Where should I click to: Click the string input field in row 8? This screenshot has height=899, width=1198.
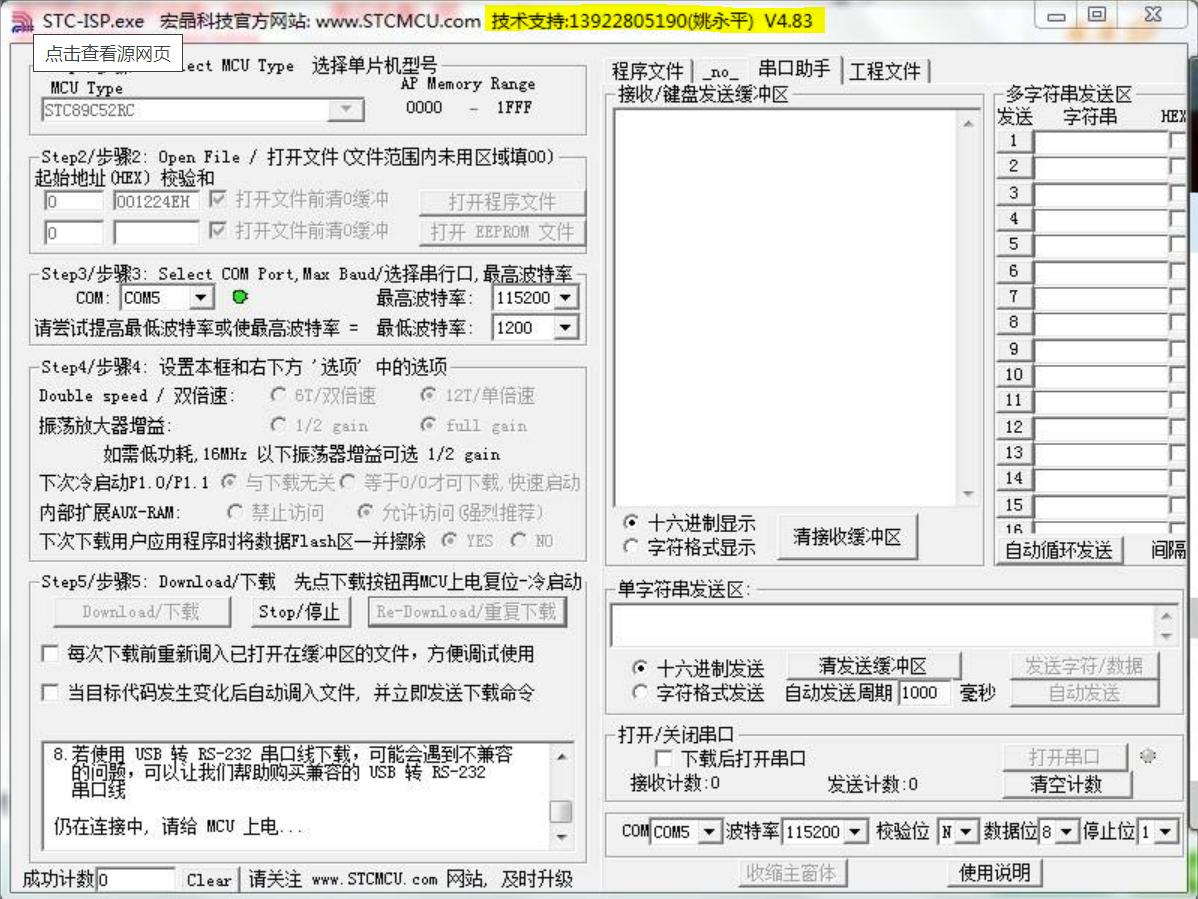coord(1101,322)
